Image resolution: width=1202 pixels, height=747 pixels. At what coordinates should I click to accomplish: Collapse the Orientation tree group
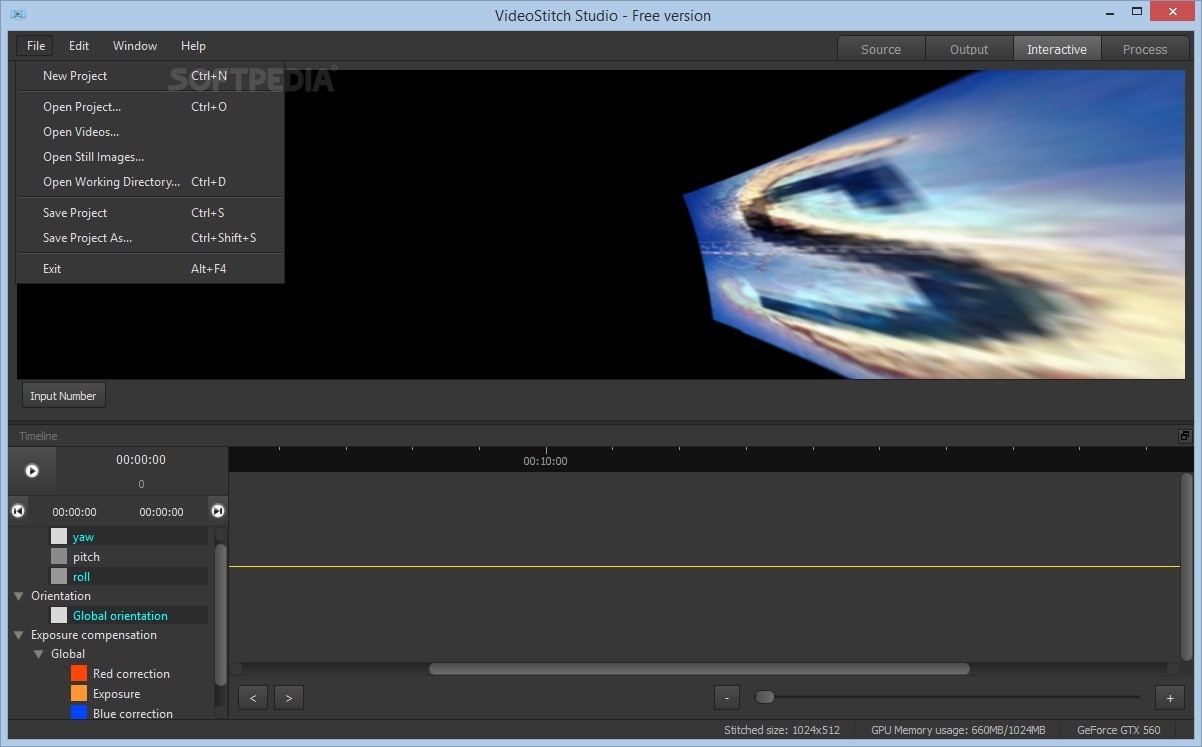18,596
